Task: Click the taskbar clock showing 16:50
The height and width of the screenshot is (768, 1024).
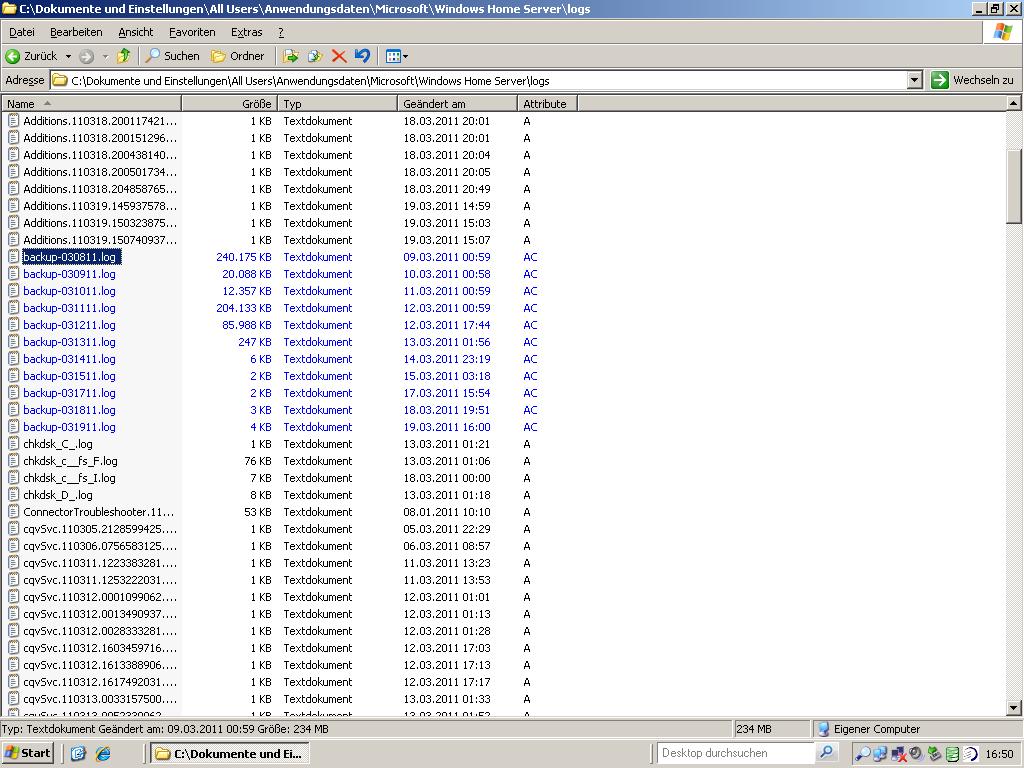Action: click(999, 754)
